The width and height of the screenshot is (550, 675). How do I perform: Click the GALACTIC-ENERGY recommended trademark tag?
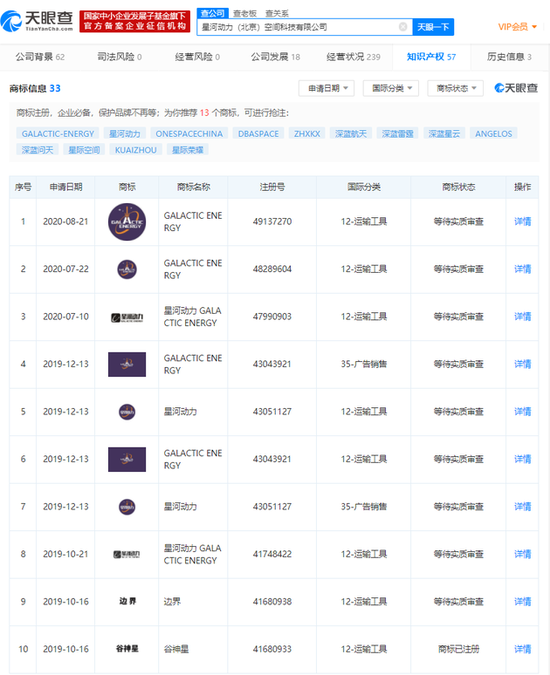click(58, 134)
